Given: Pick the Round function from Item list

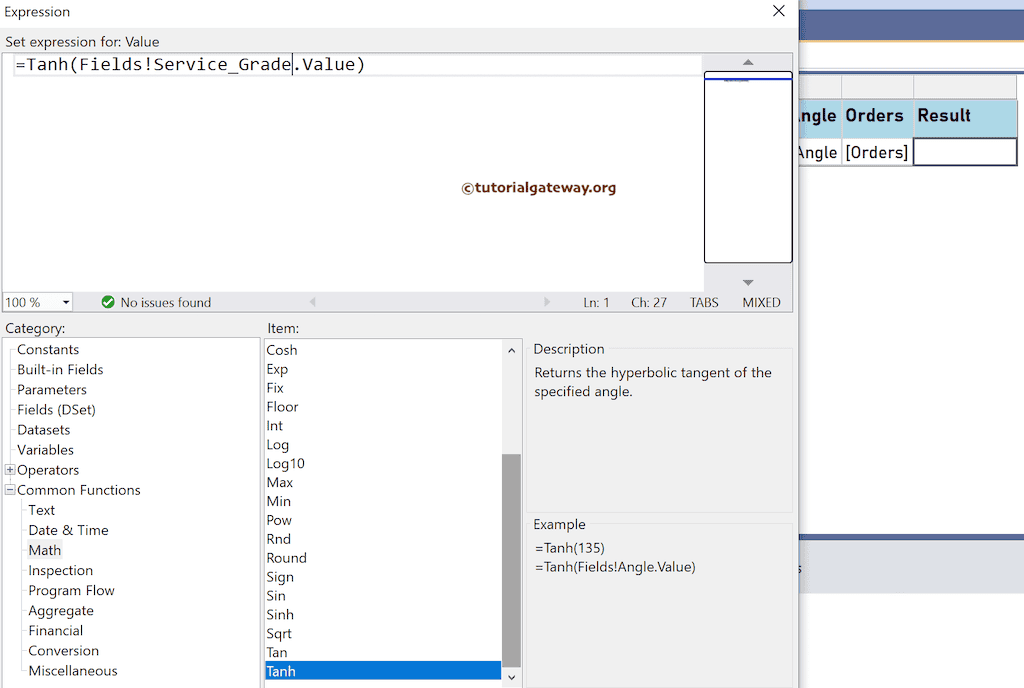Looking at the screenshot, I should [x=286, y=558].
